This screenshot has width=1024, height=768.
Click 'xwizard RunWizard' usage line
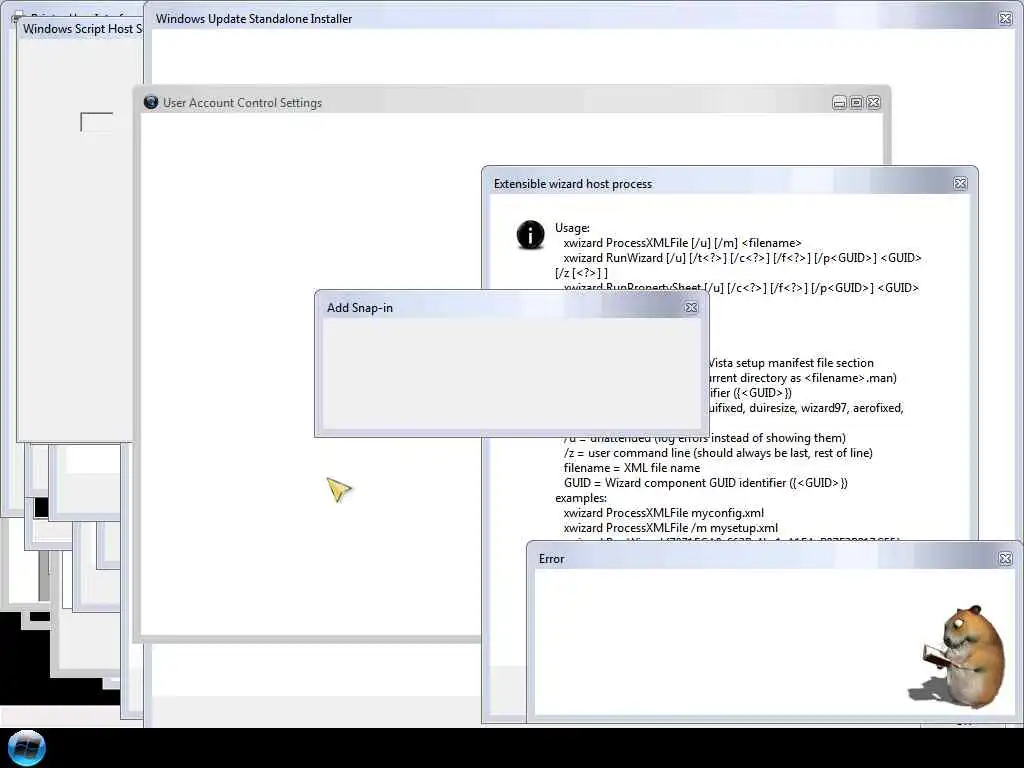[742, 258]
